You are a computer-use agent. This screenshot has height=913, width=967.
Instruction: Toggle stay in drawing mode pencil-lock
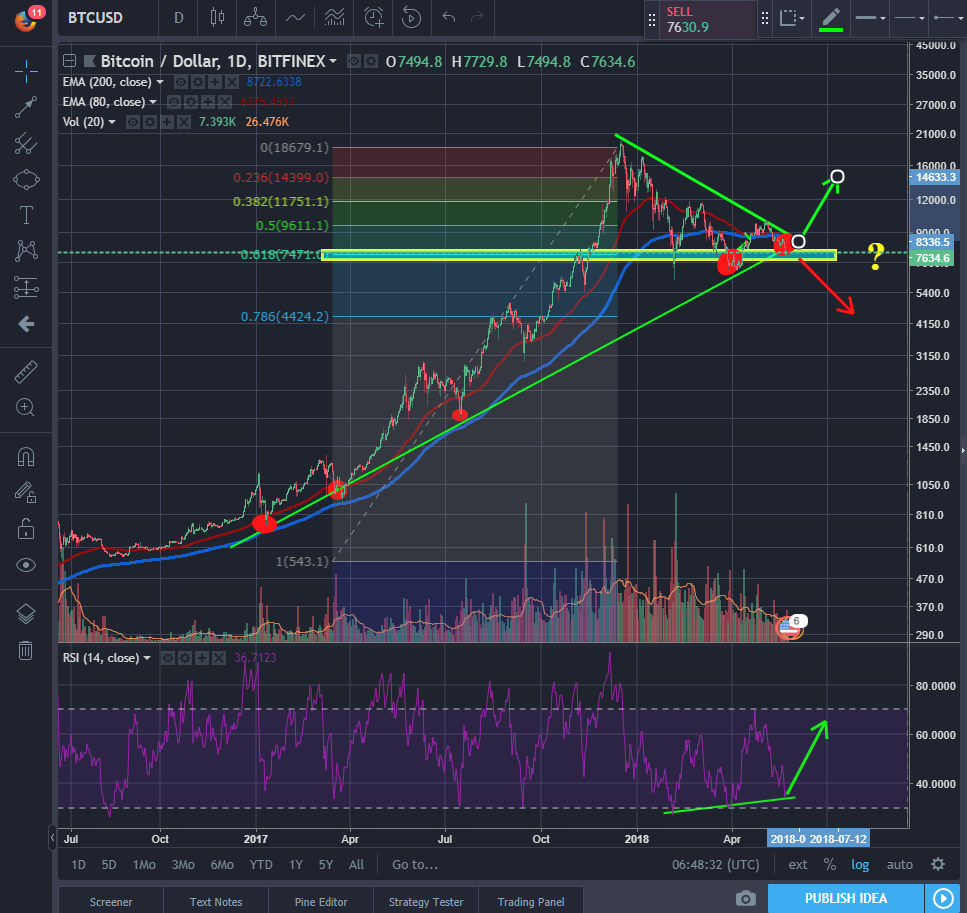(26, 492)
